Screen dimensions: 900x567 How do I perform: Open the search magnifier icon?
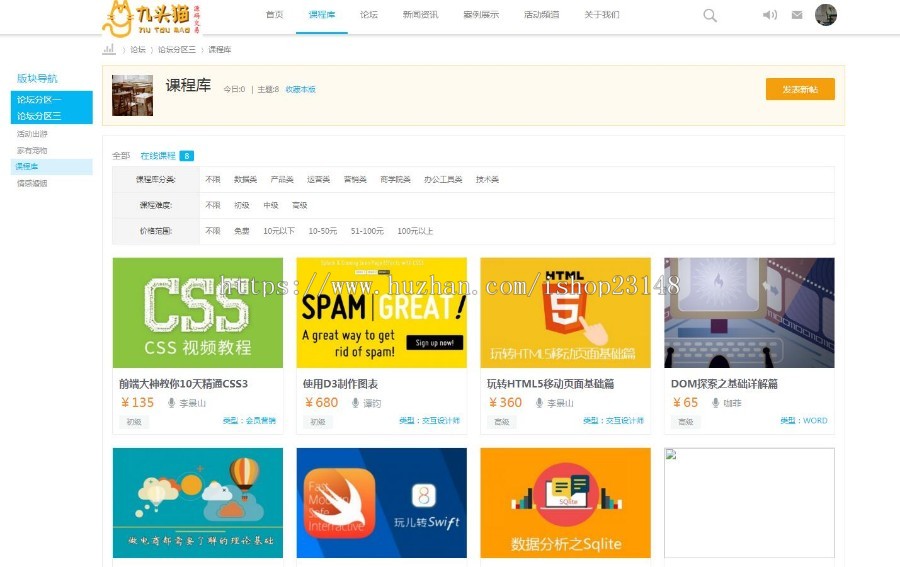pyautogui.click(x=710, y=15)
